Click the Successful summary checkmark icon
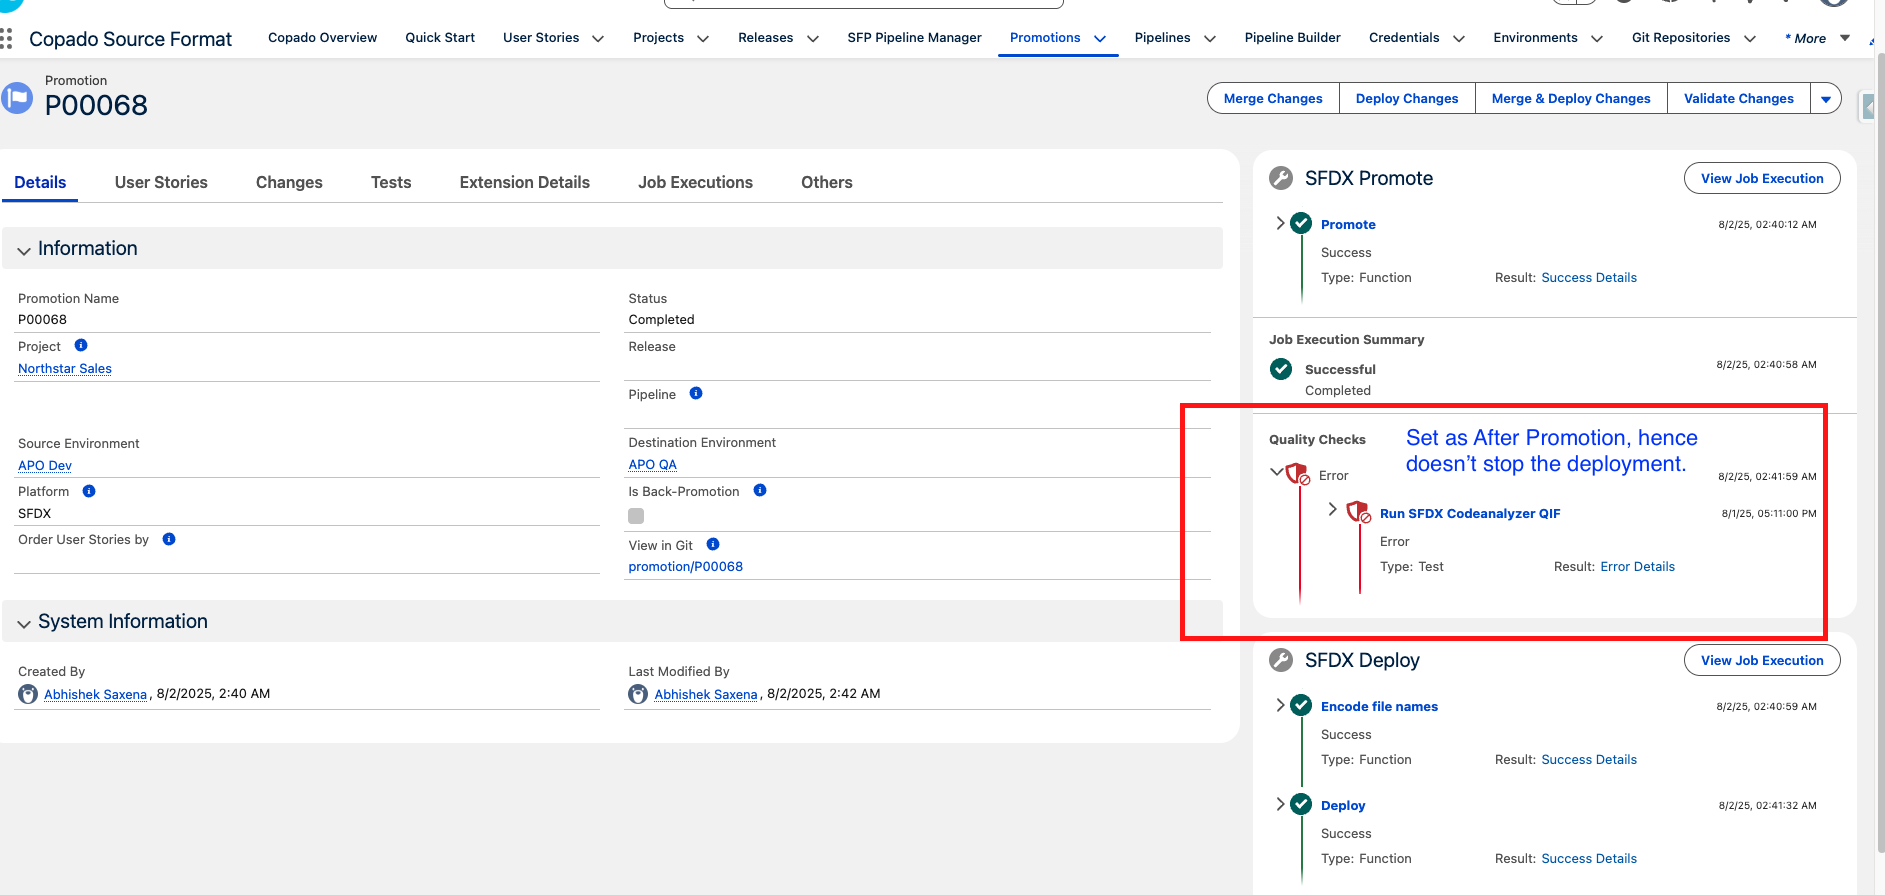Screen dimensions: 1885x895 (1281, 369)
